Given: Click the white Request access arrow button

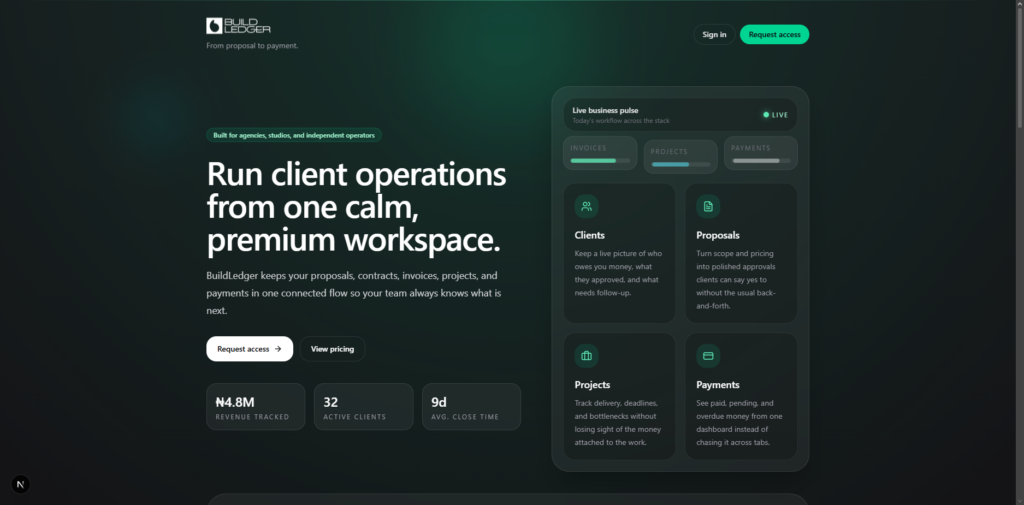Looking at the screenshot, I should click(249, 349).
